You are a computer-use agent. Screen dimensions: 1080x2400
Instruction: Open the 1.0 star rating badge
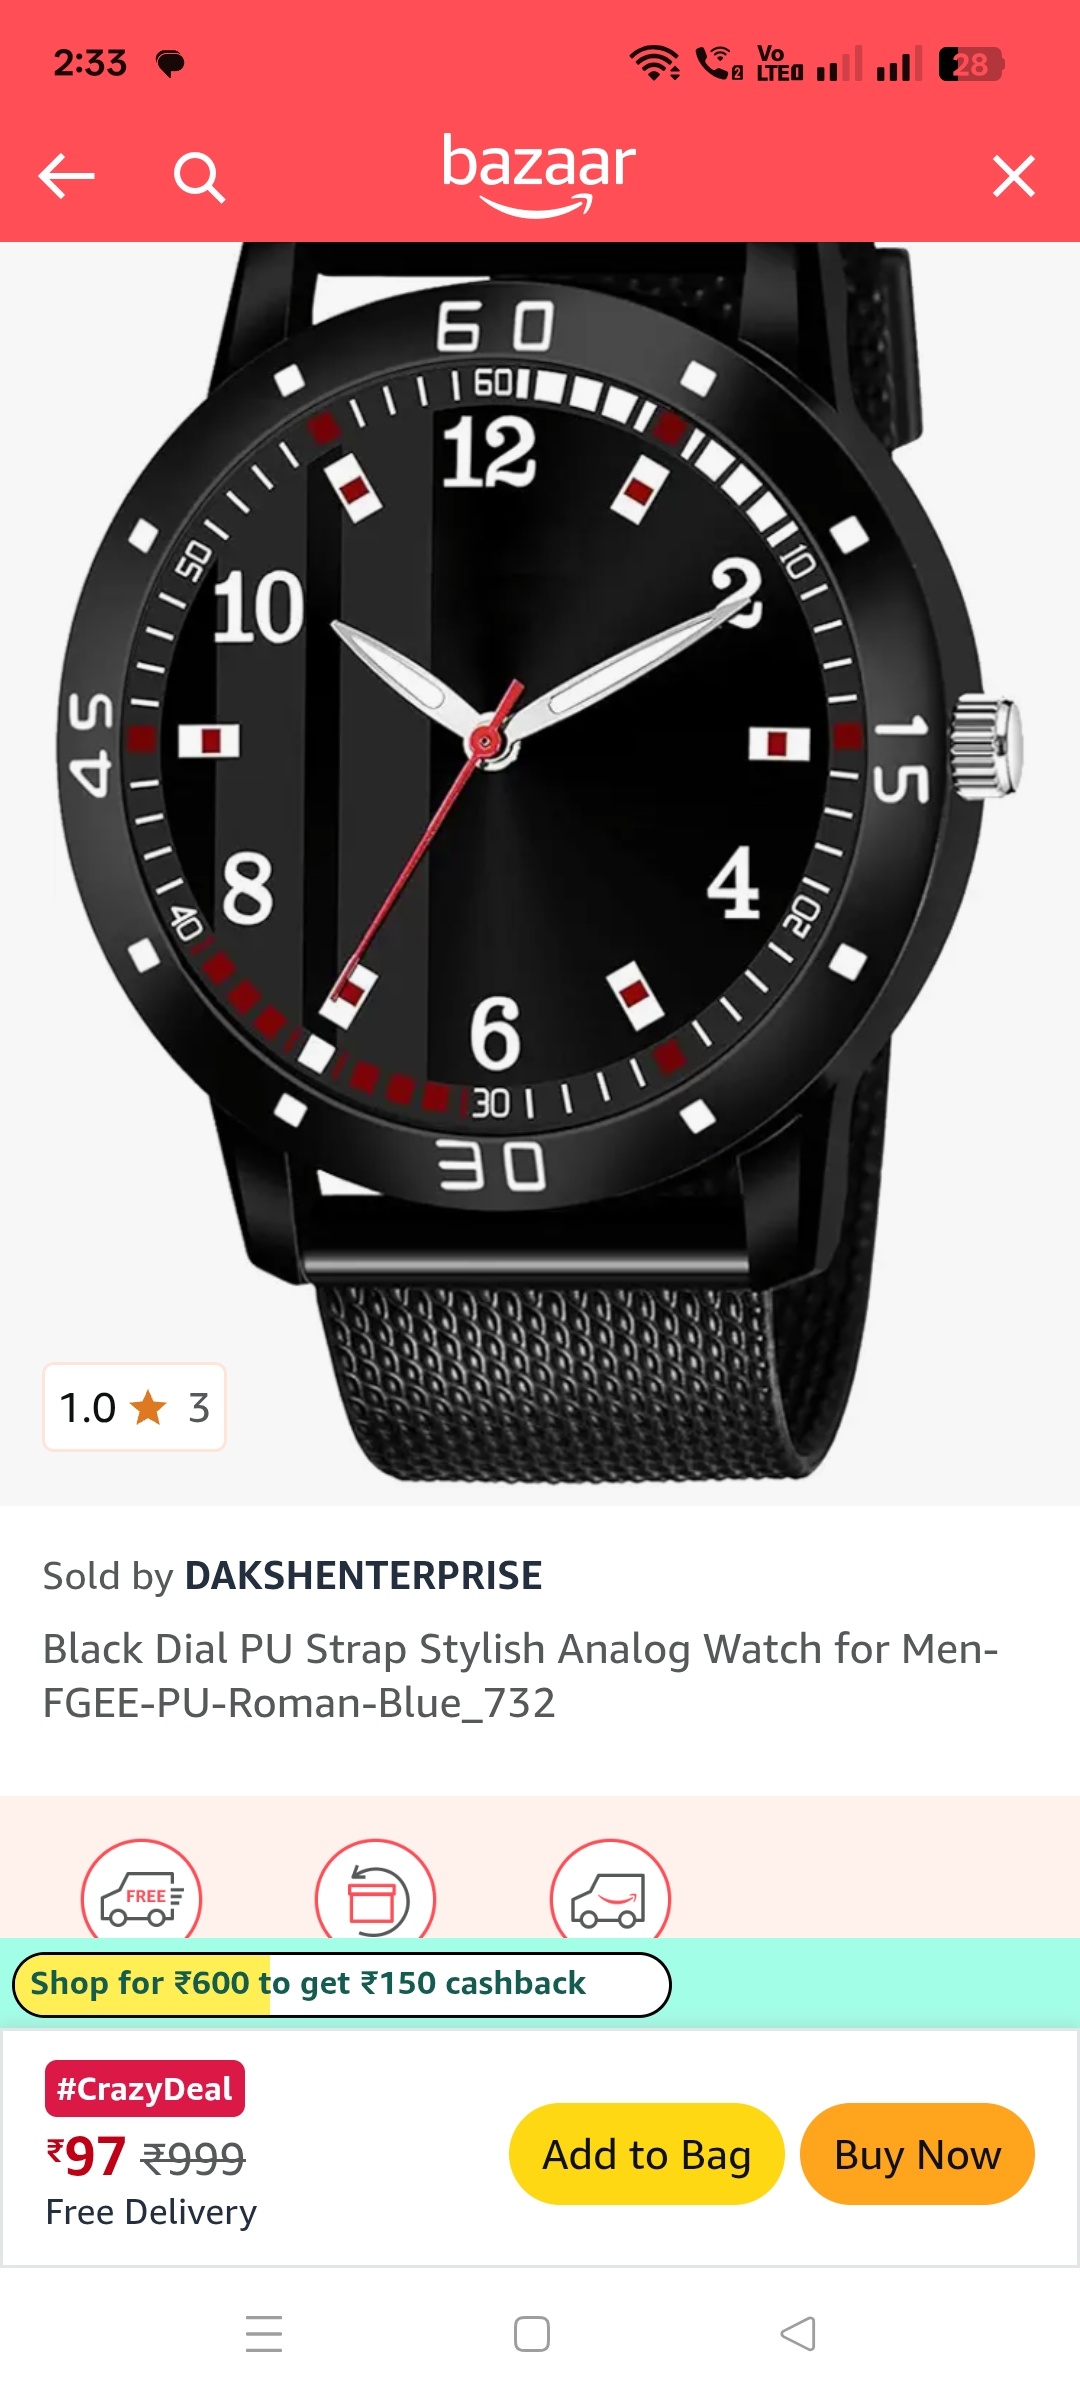134,1407
